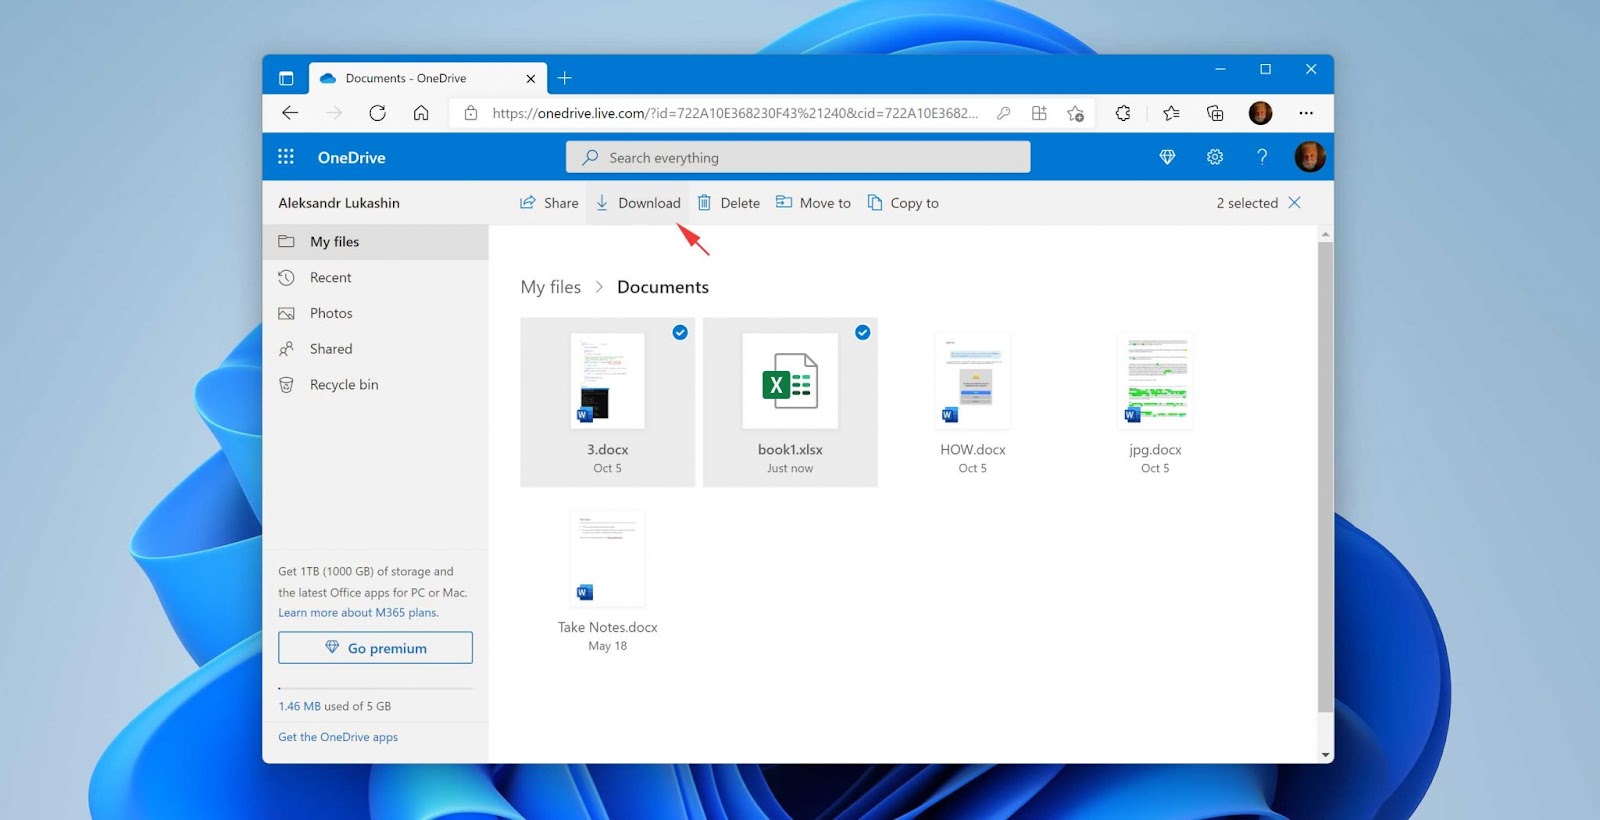The image size is (1600, 820).
Task: Open the account profile picture in OneDrive header
Action: (x=1310, y=157)
